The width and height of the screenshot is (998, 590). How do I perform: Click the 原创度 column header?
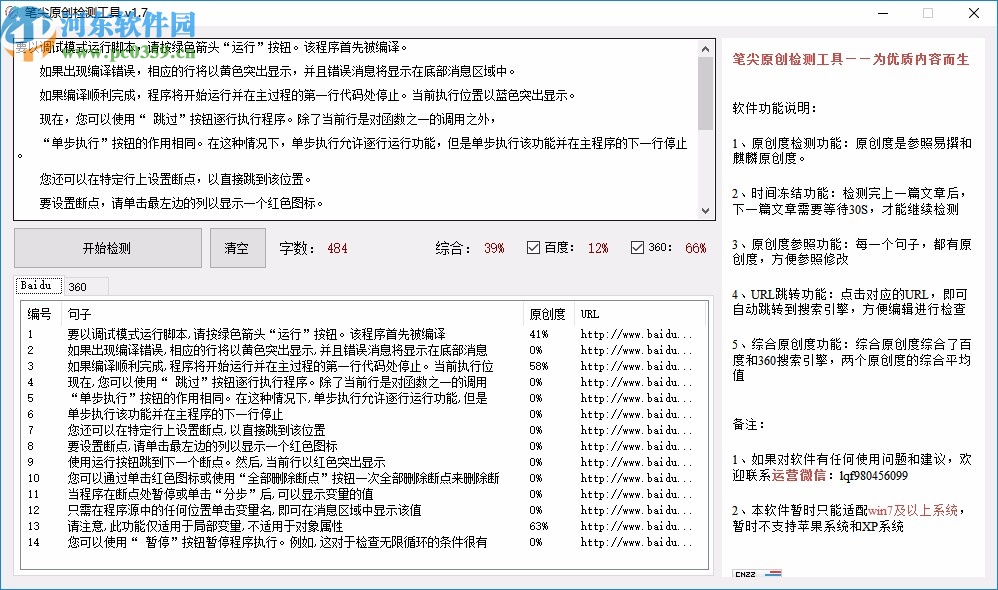(x=547, y=313)
